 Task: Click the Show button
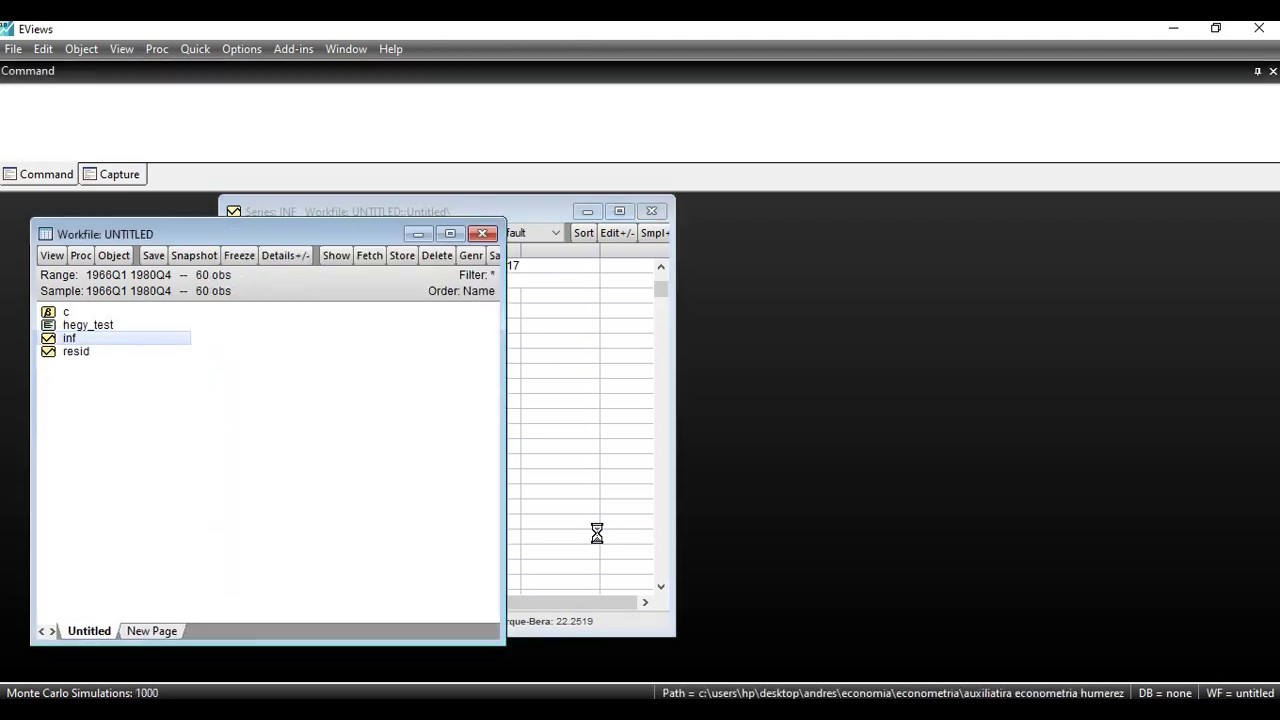(337, 255)
